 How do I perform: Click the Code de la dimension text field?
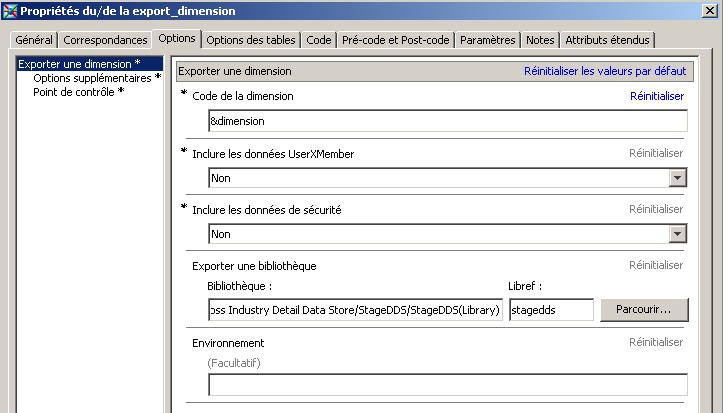(447, 121)
